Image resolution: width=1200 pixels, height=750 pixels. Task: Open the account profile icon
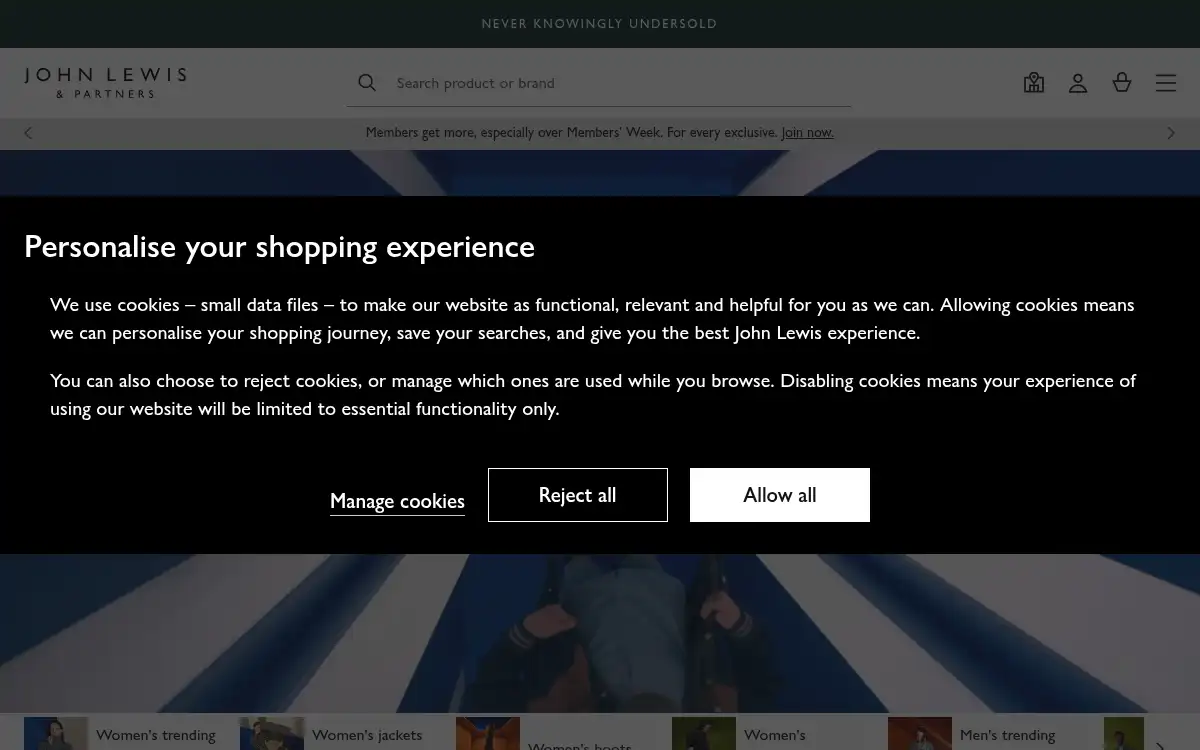click(1078, 83)
